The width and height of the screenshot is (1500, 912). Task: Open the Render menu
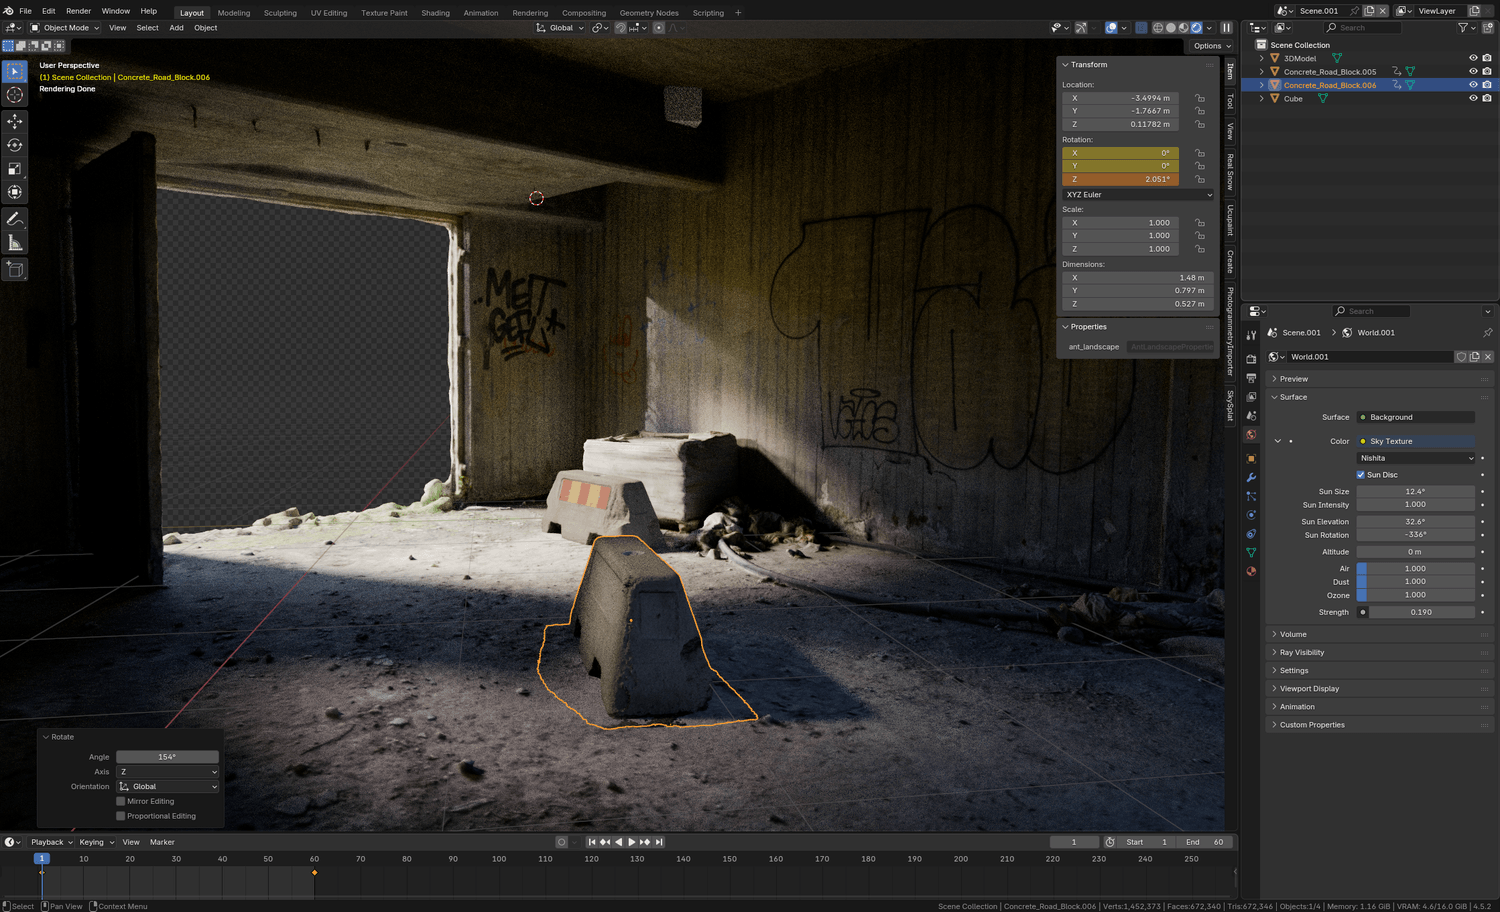coord(78,11)
